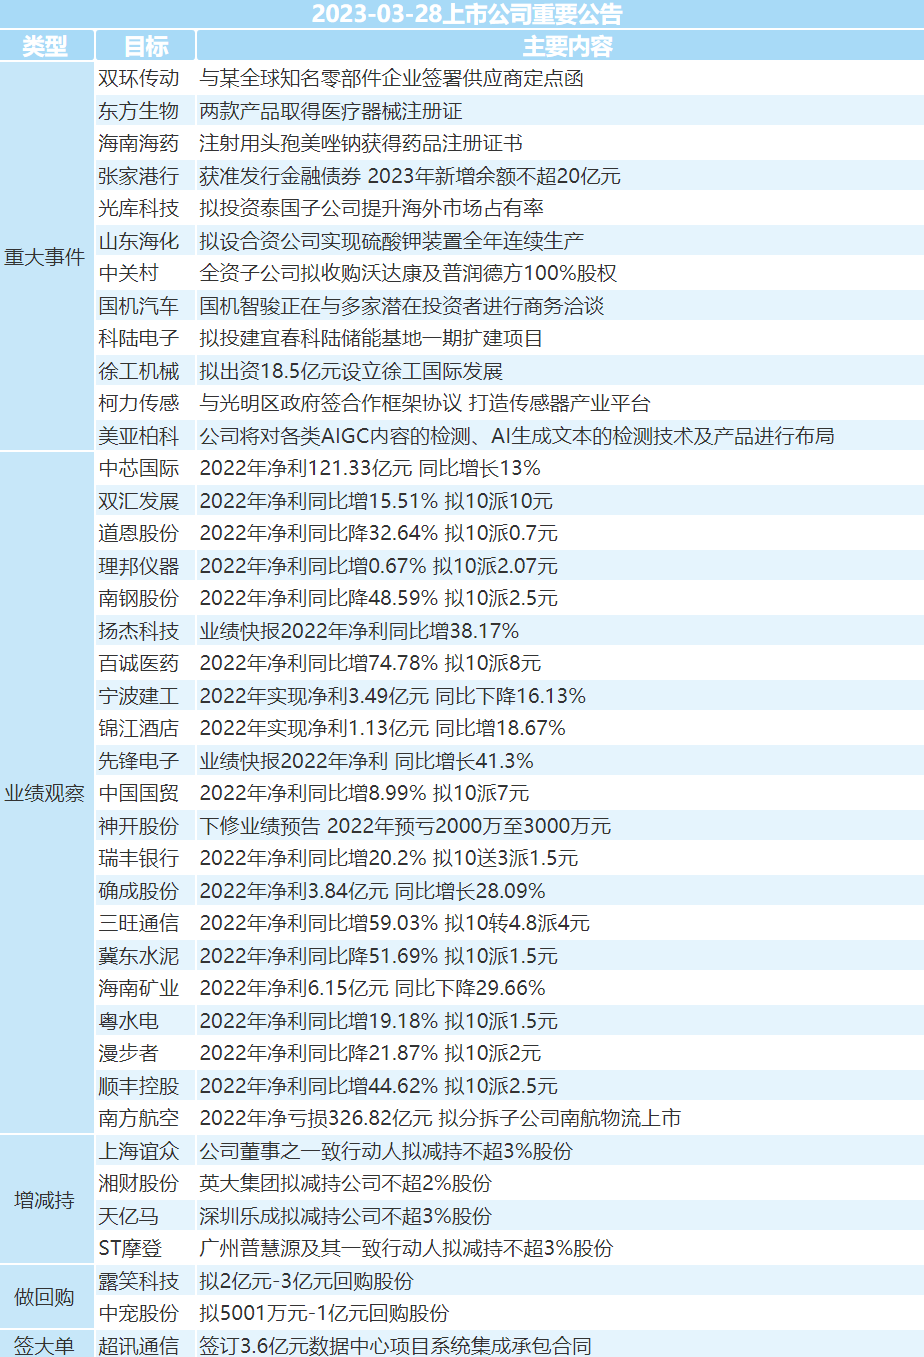This screenshot has width=924, height=1357.
Task: Click text 拟出资18.5亿元设立徐工国际发展
Action: tap(351, 371)
